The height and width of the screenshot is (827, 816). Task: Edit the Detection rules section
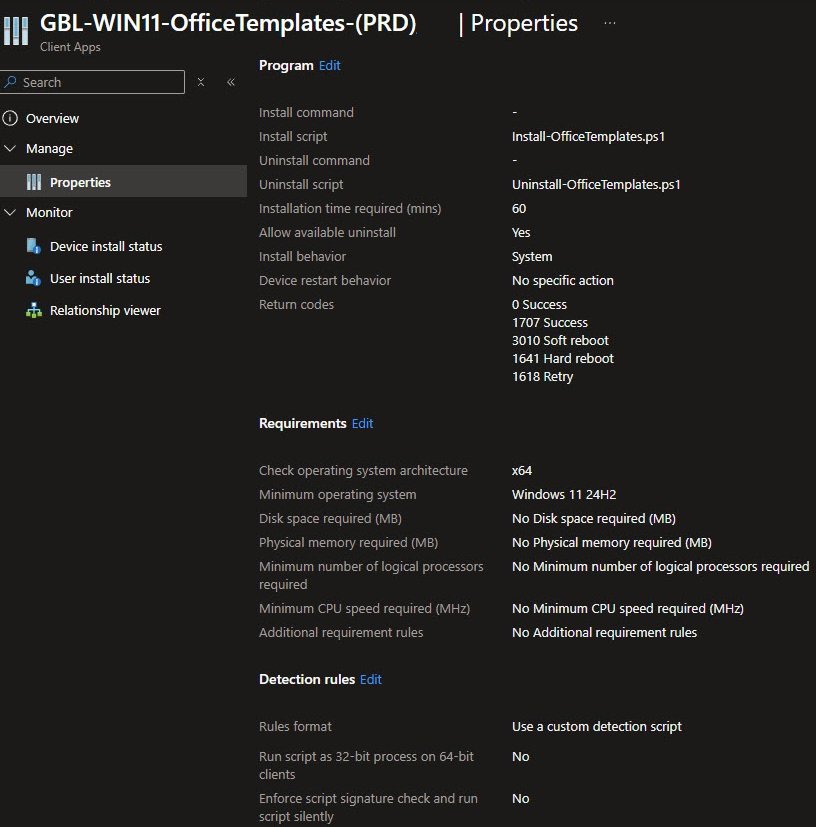point(370,679)
